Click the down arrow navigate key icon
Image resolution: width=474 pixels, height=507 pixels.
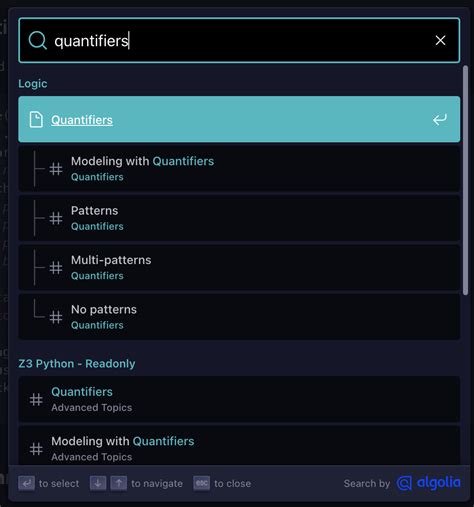[98, 483]
